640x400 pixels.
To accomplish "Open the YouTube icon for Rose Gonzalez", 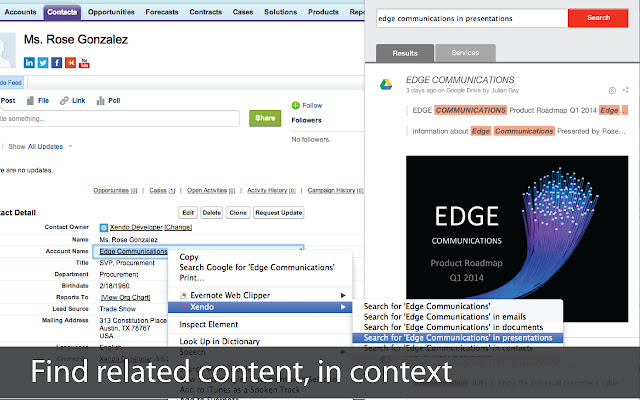I will 83,62.
